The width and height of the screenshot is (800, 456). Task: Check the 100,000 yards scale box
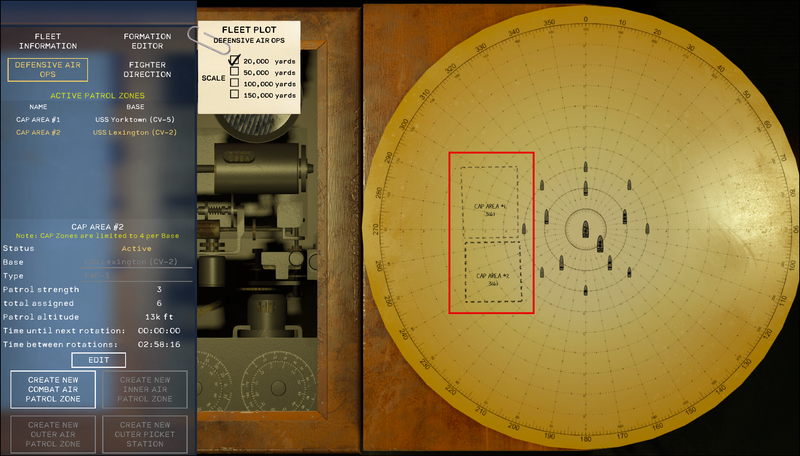pos(234,83)
